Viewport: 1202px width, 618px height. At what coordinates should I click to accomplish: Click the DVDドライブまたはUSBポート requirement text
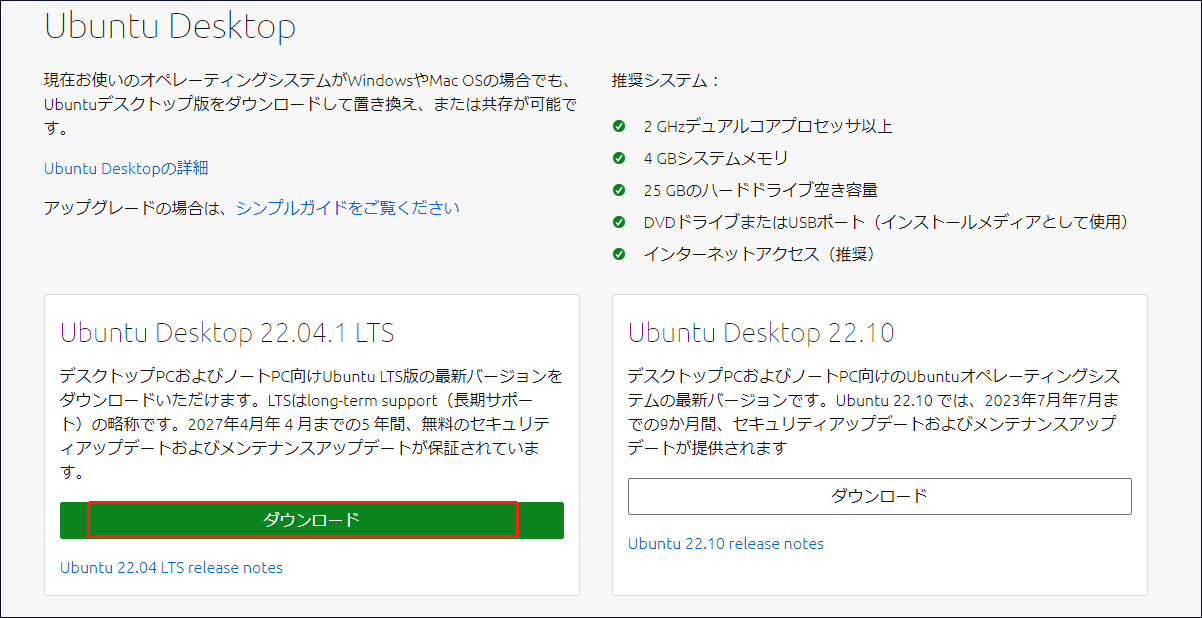point(886,222)
